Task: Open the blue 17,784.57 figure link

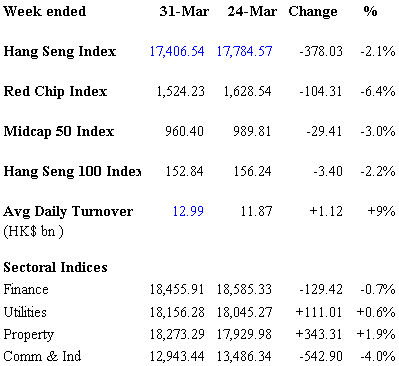Action: 244,52
